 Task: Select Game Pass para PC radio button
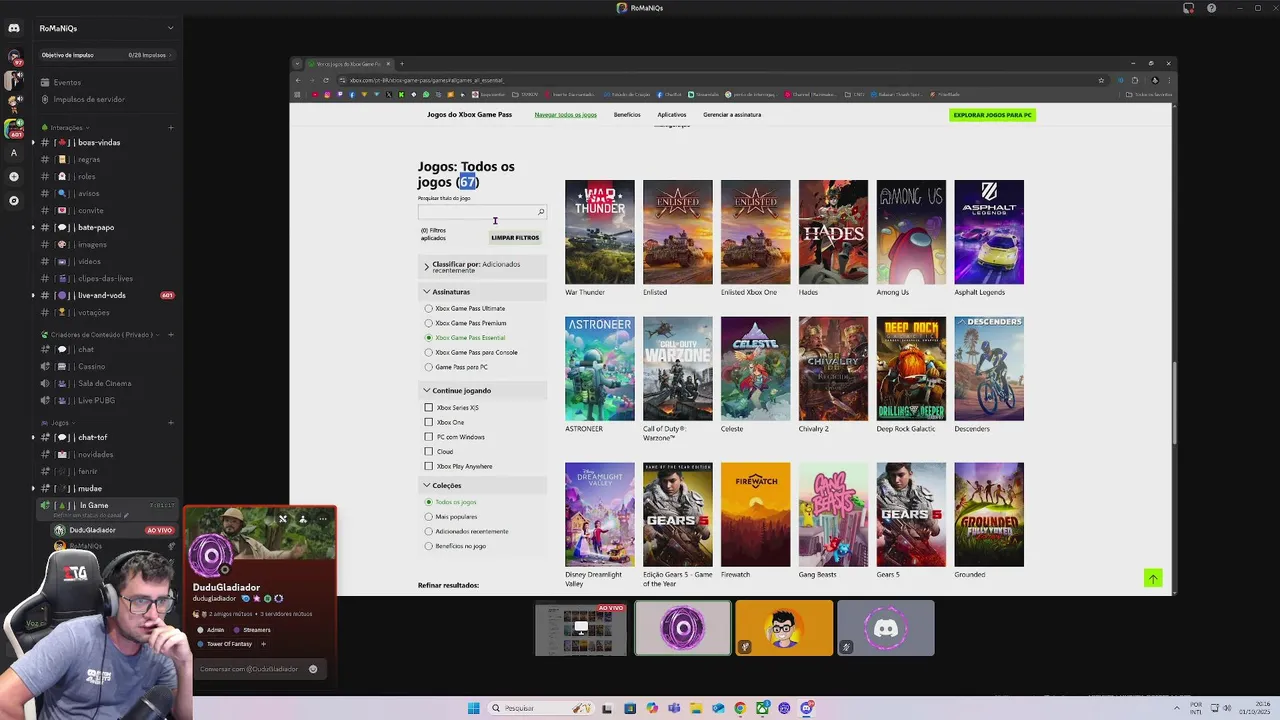tap(429, 367)
